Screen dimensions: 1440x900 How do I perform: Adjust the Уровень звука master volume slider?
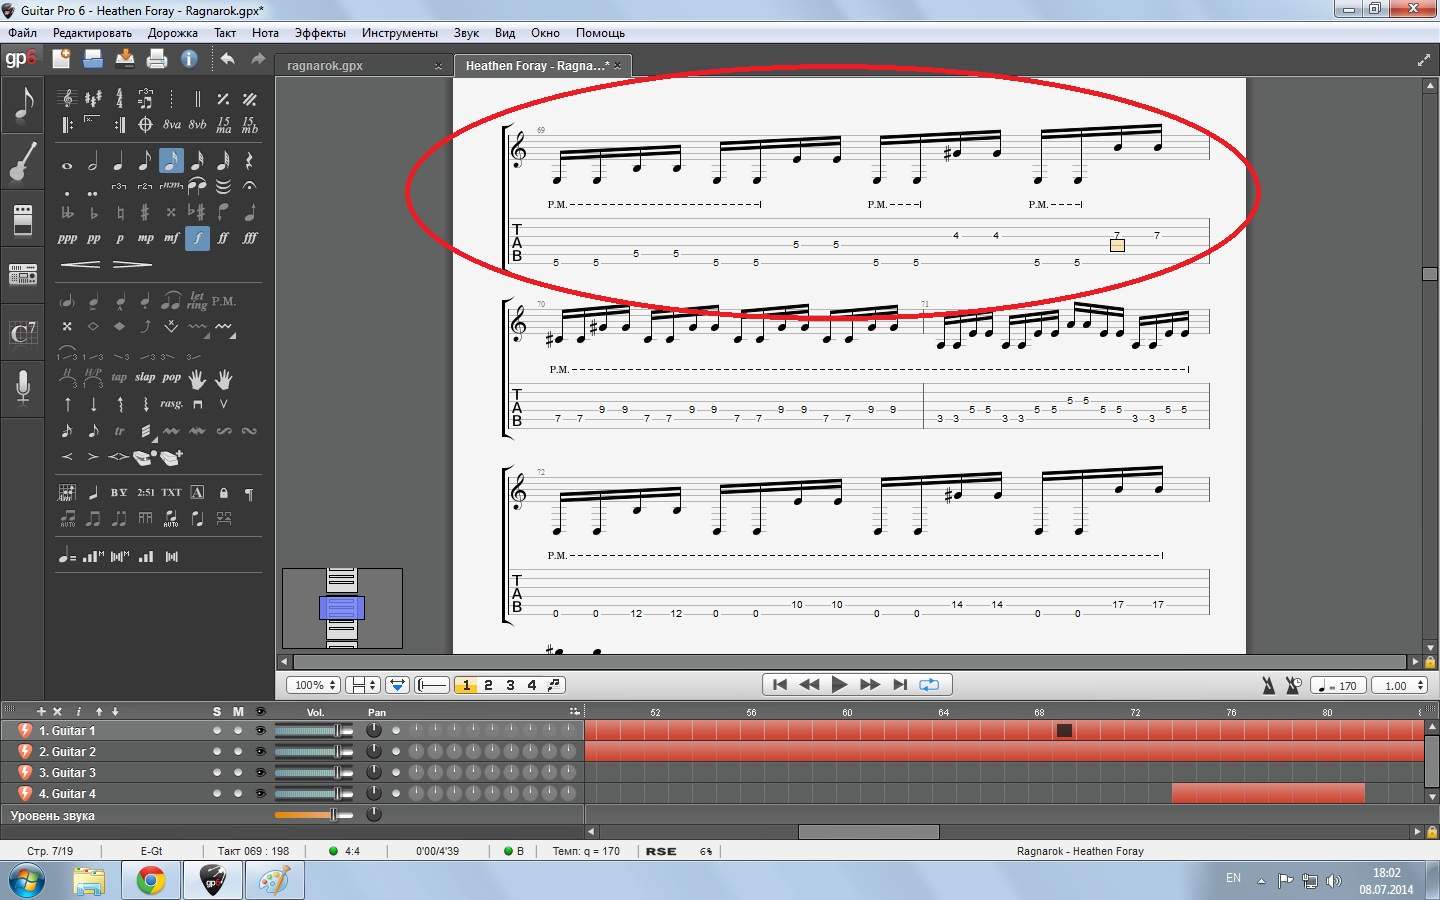313,815
